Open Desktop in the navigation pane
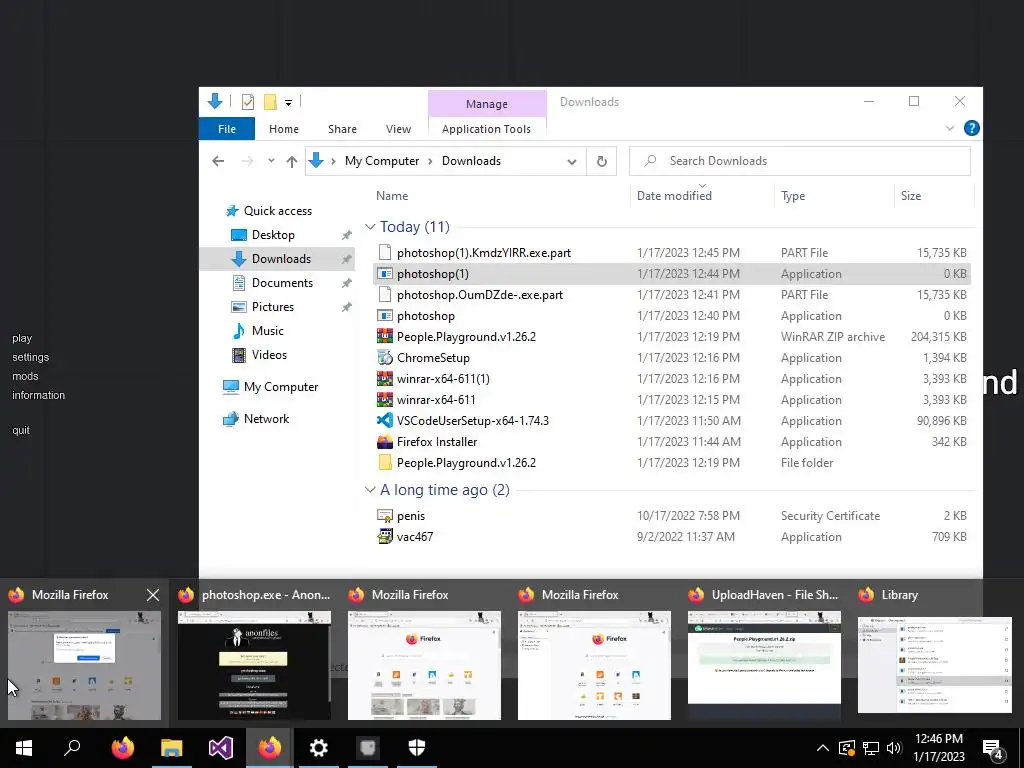The width and height of the screenshot is (1024, 768). tap(273, 235)
